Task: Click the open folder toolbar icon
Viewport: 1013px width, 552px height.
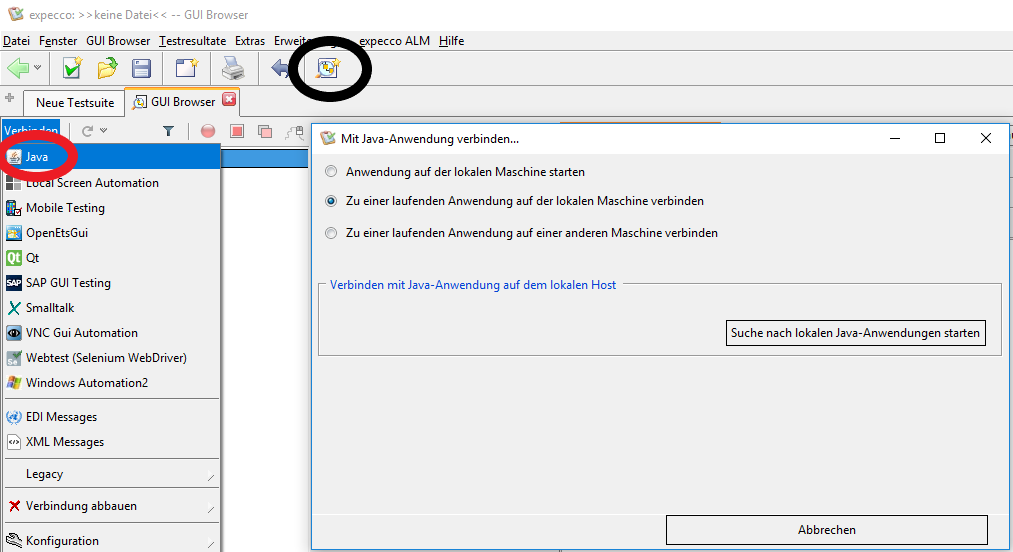Action: point(107,68)
